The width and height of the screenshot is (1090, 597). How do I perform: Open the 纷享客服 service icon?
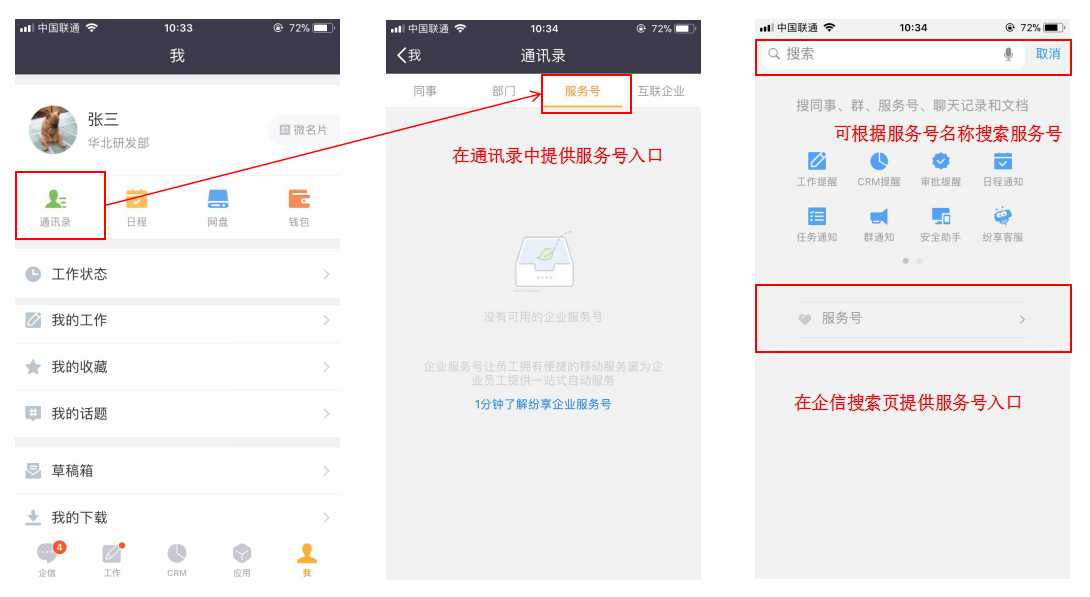pos(1002,224)
